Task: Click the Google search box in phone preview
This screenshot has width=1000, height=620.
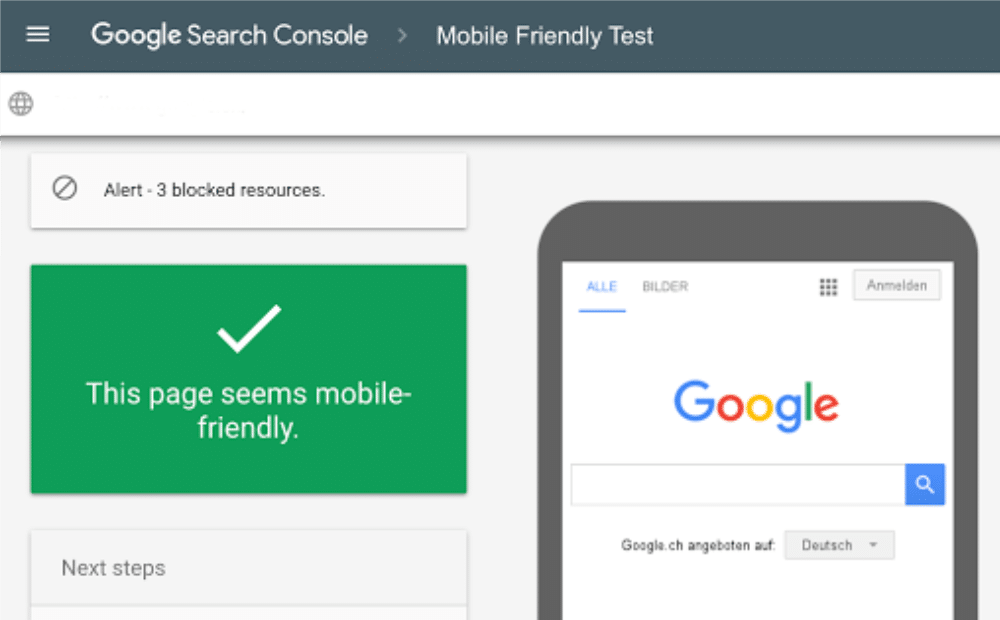Action: click(737, 484)
